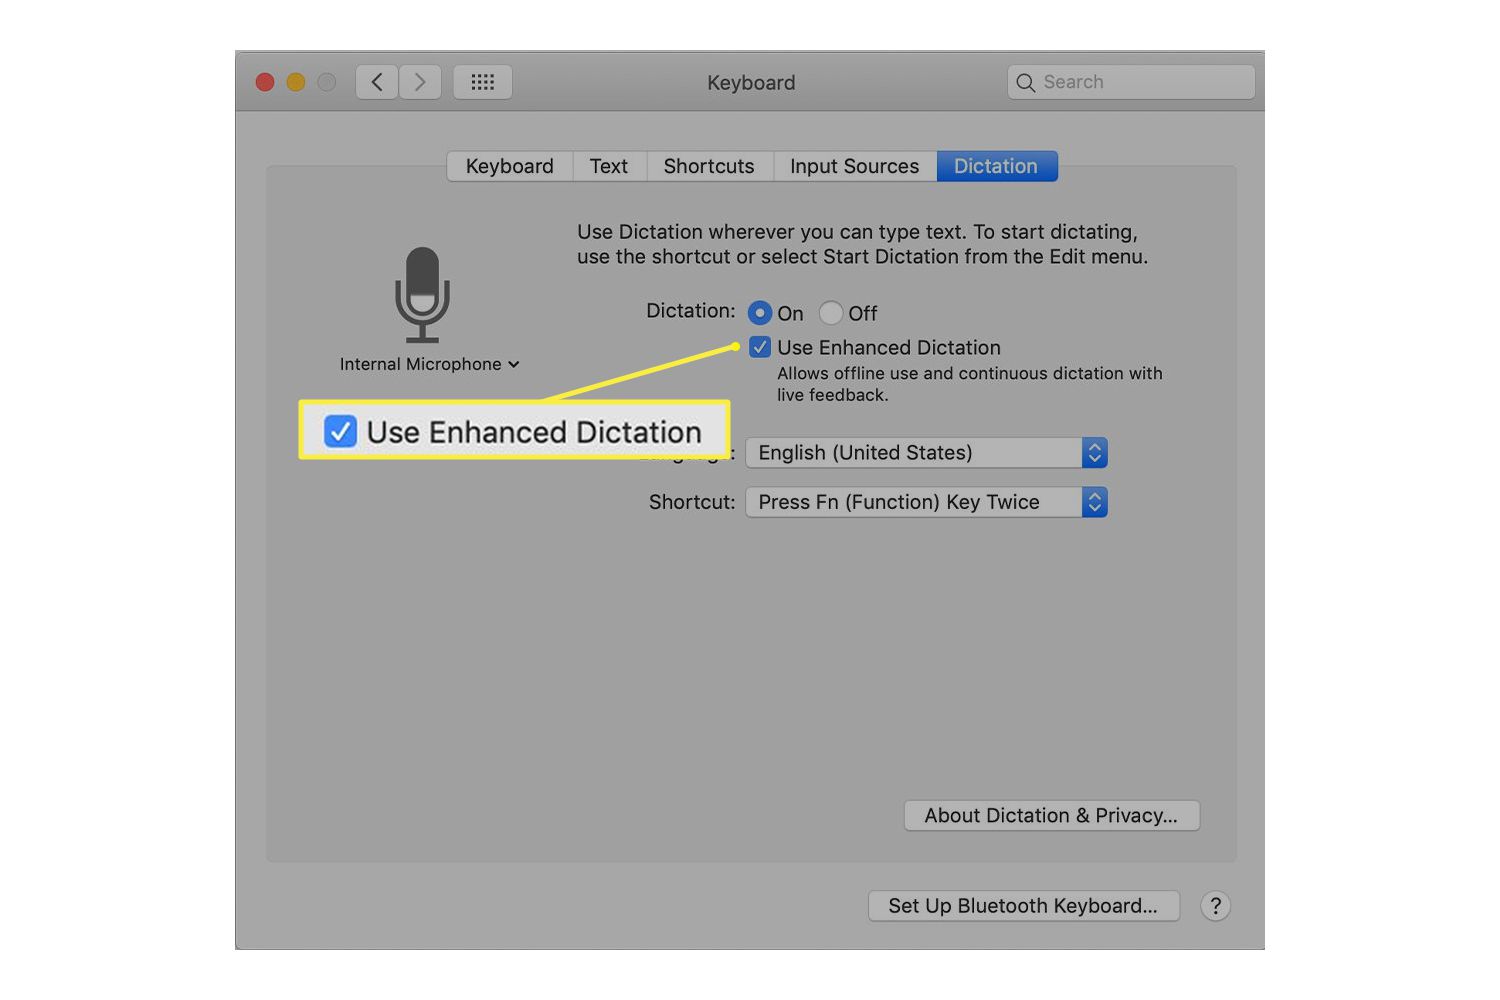Image resolution: width=1500 pixels, height=1000 pixels.
Task: Select the Dictation tab
Action: (996, 166)
